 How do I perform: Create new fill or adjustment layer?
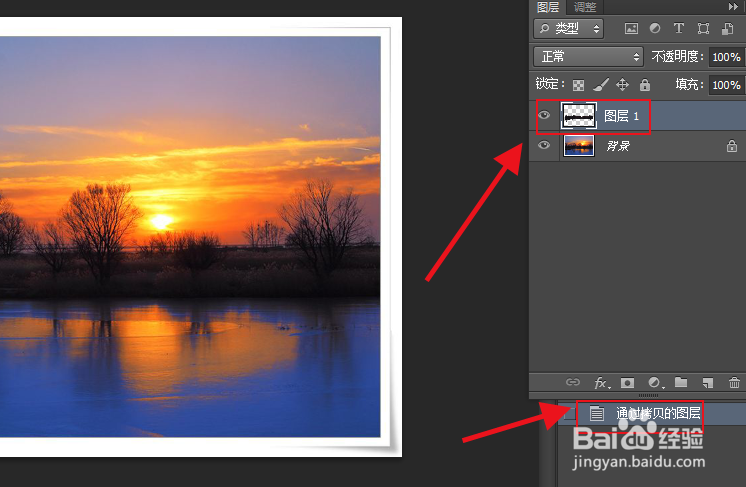655,382
